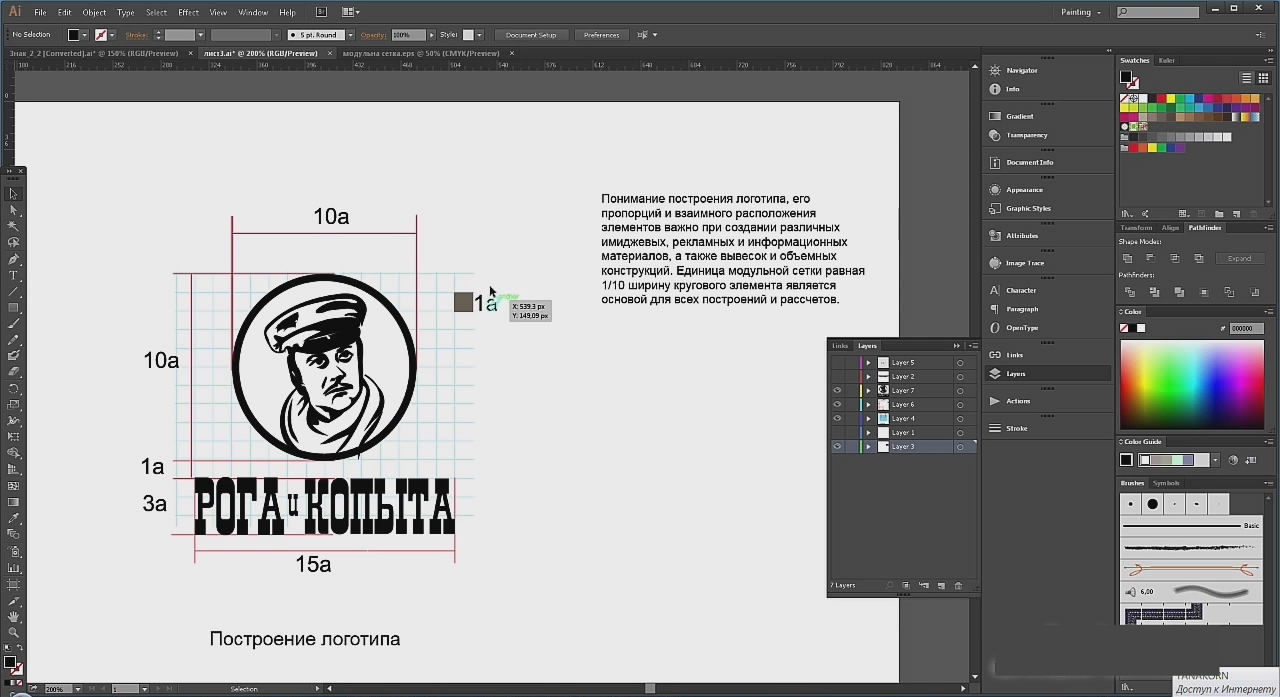Click target circle of Layer 7
The width and height of the screenshot is (1280, 697).
(960, 390)
